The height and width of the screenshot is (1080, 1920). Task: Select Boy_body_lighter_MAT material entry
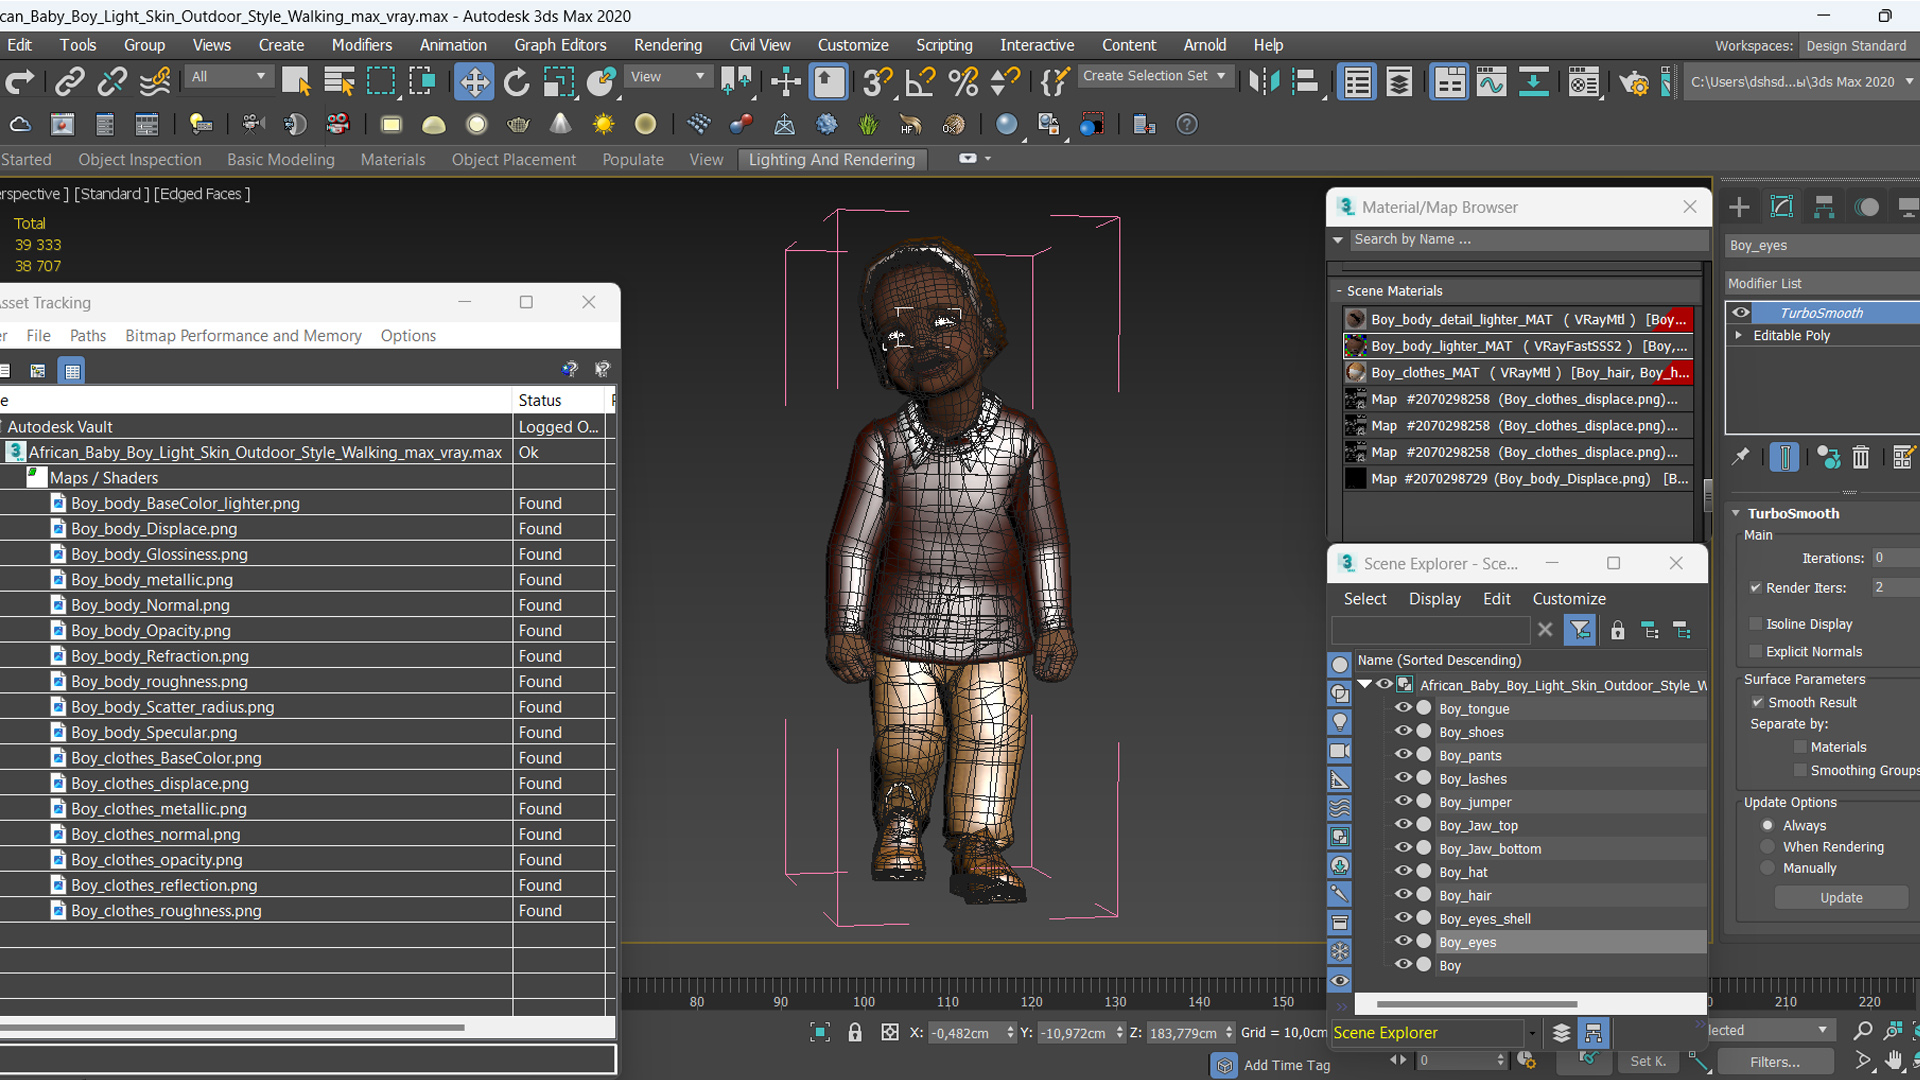tap(1517, 346)
